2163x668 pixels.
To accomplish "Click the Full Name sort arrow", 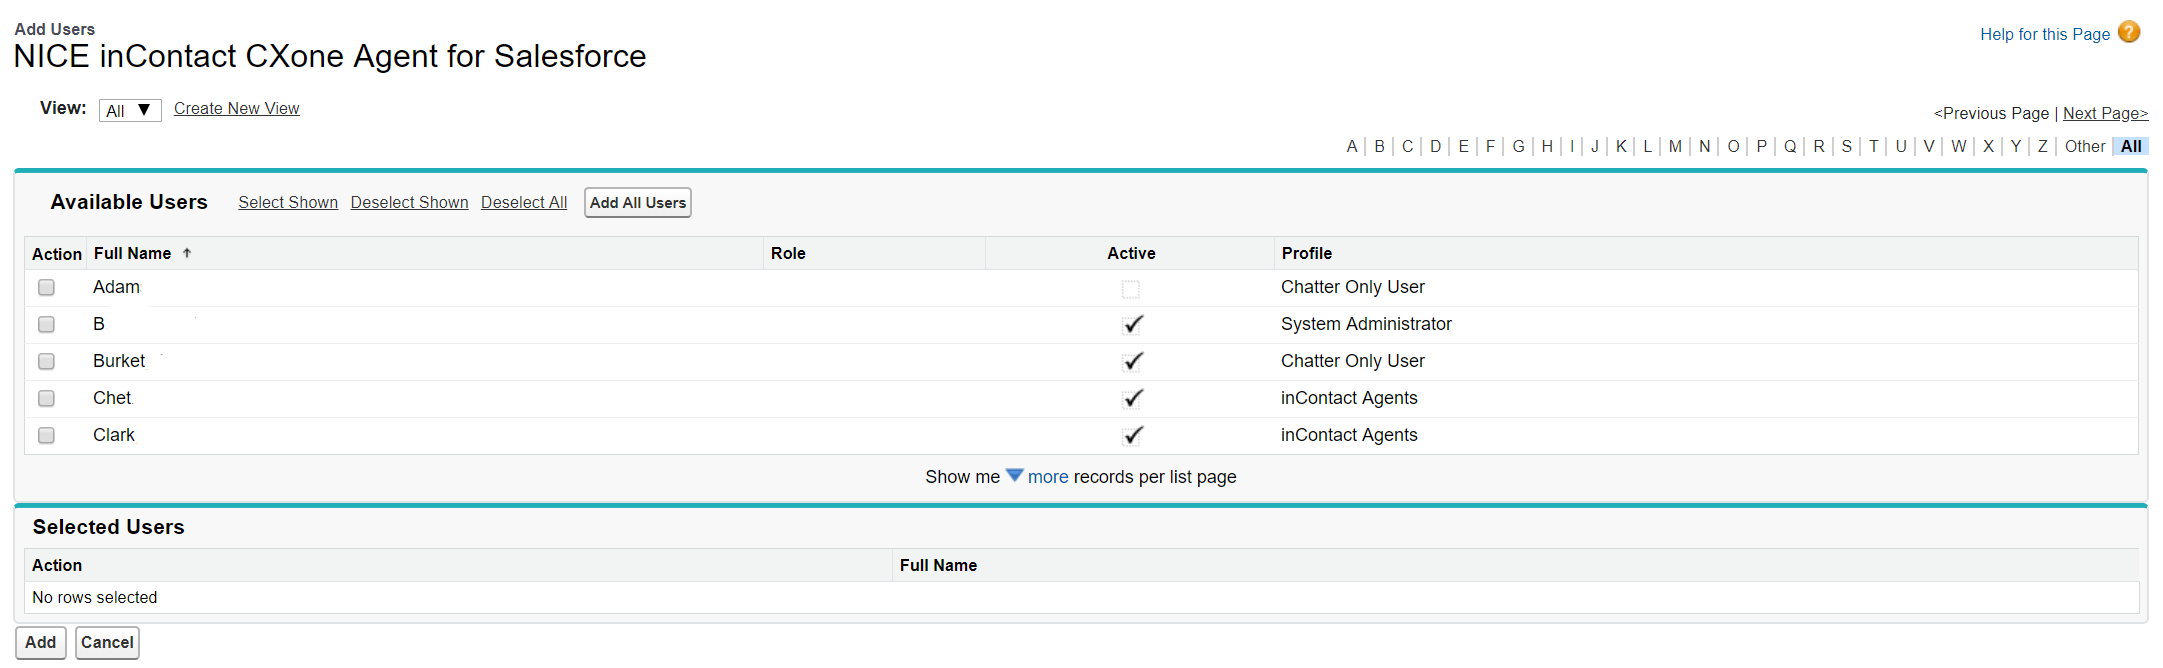I will pyautogui.click(x=187, y=254).
